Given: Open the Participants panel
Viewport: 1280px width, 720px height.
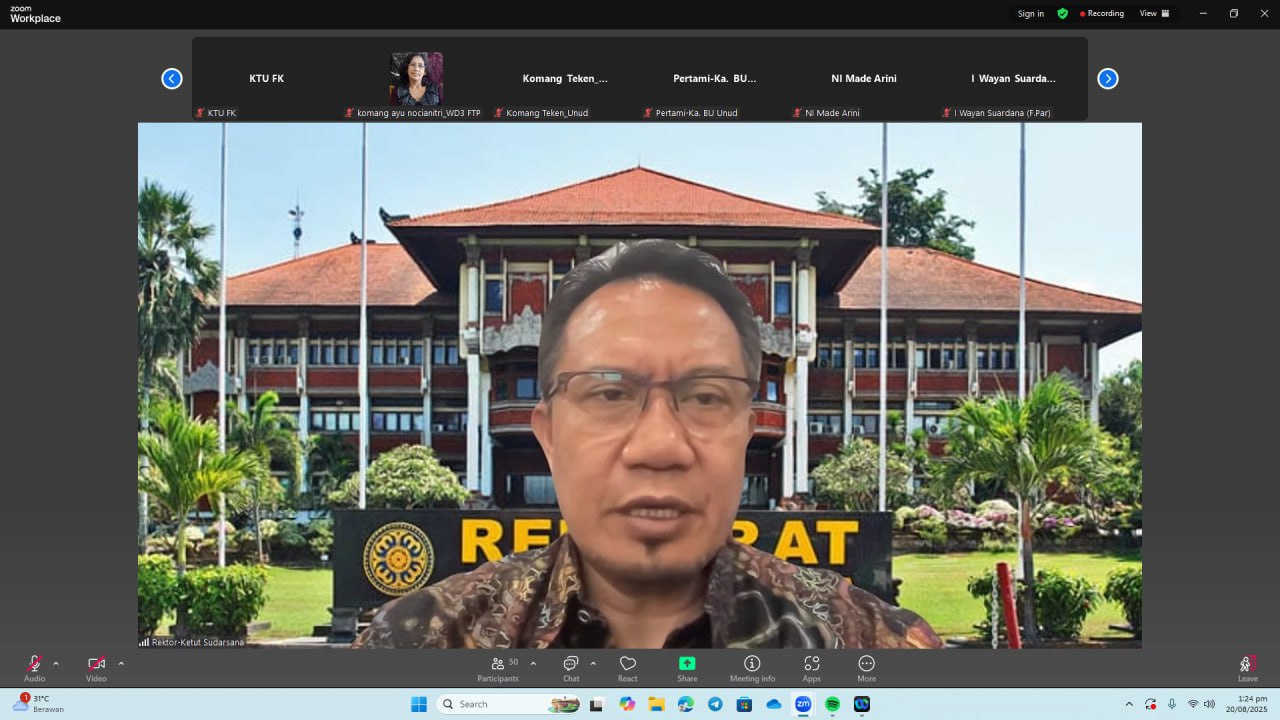Looking at the screenshot, I should point(497,668).
